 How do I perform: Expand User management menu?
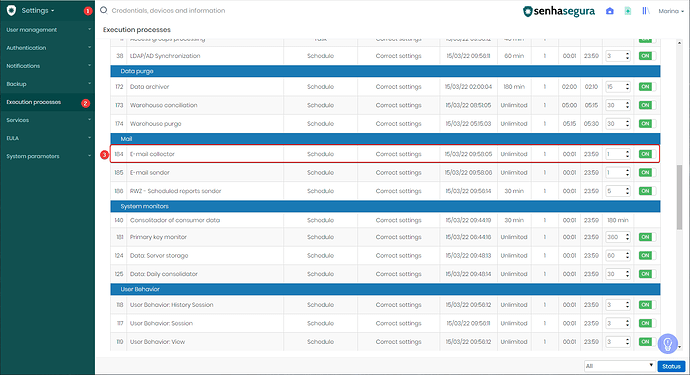pos(48,29)
